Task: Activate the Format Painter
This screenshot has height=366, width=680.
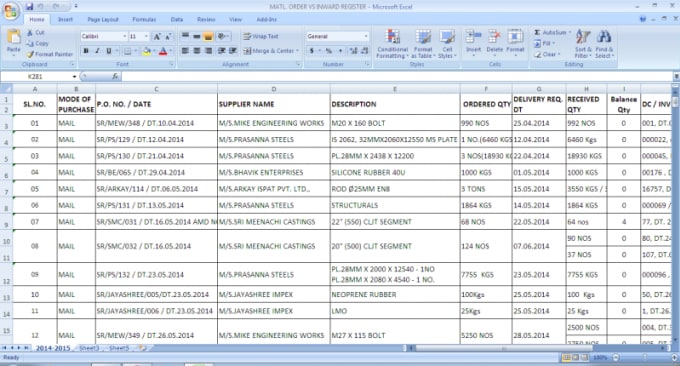Action: 49,54
